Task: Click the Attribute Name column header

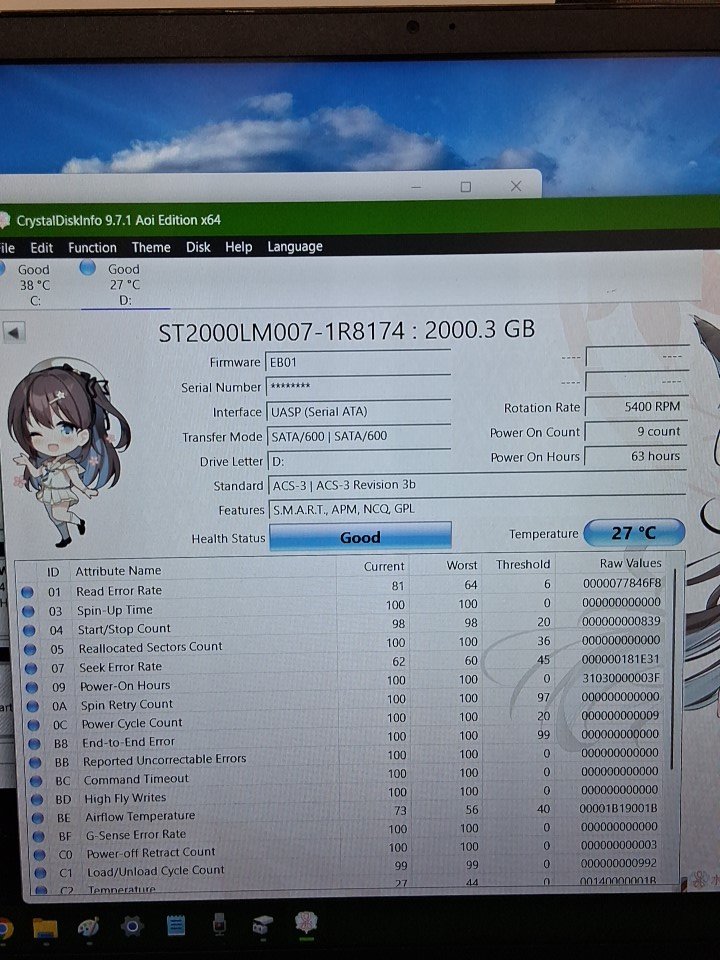Action: 119,571
